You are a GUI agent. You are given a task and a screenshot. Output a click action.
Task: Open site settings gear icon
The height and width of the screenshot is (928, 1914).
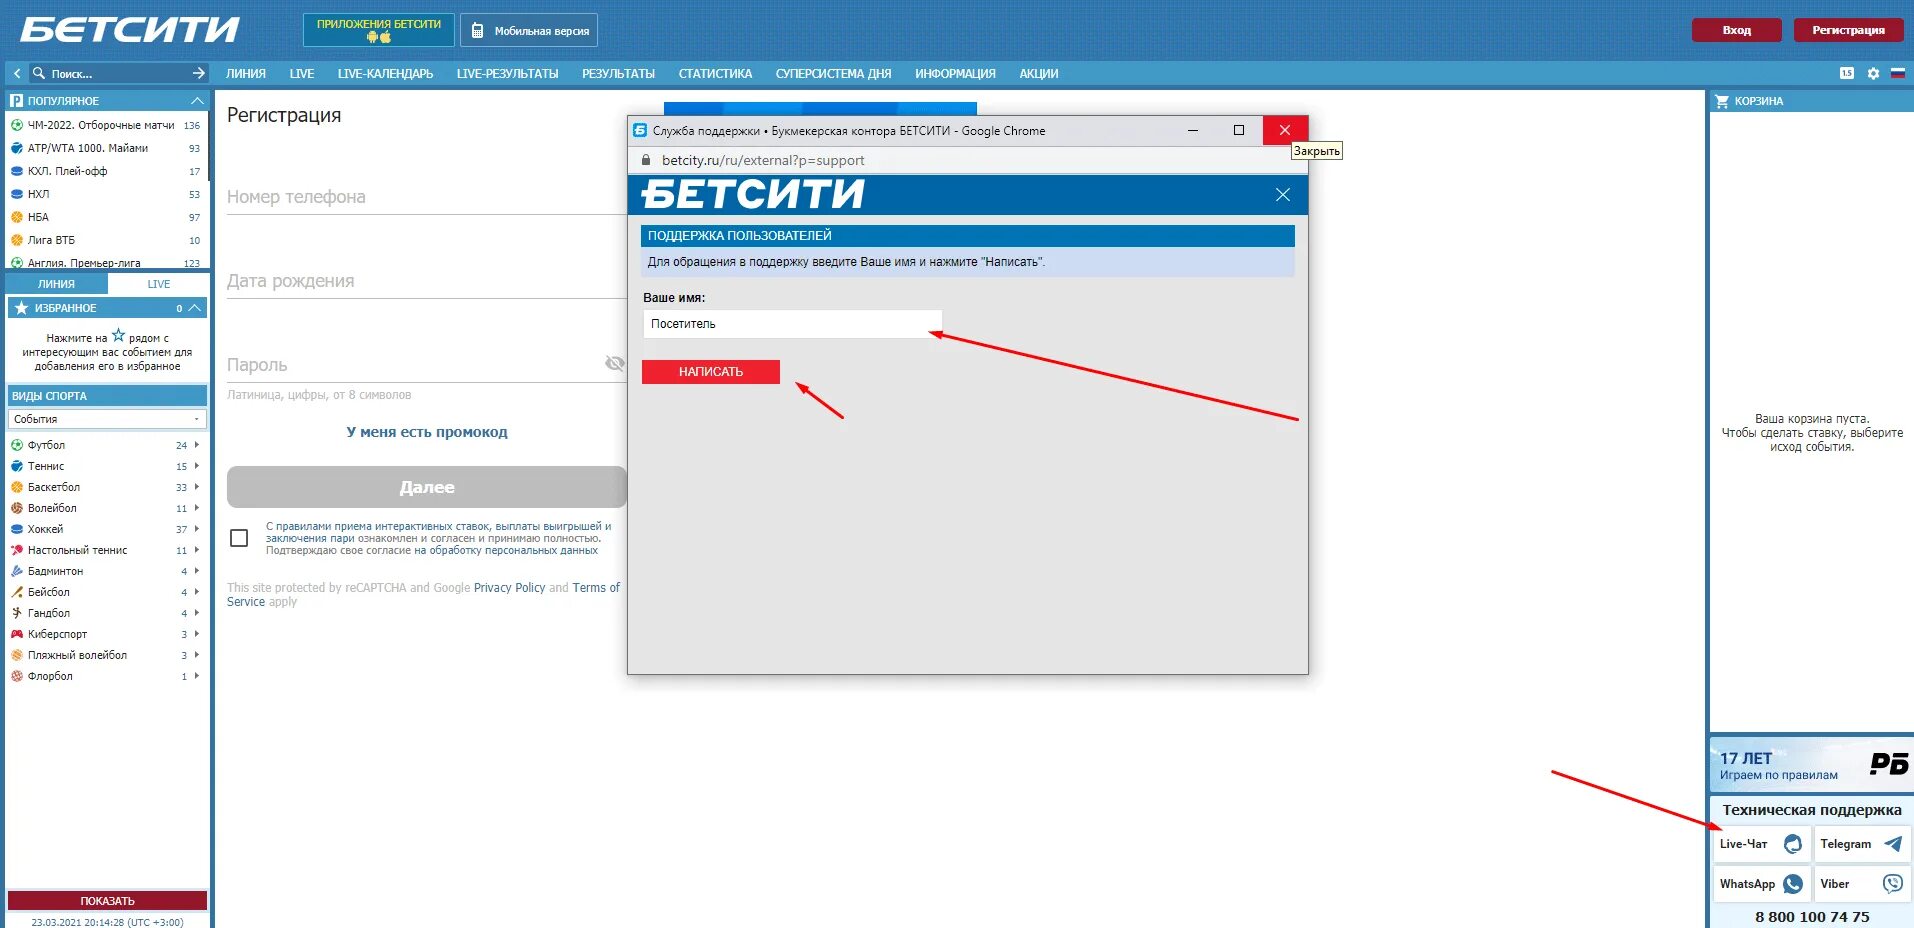coord(1873,73)
